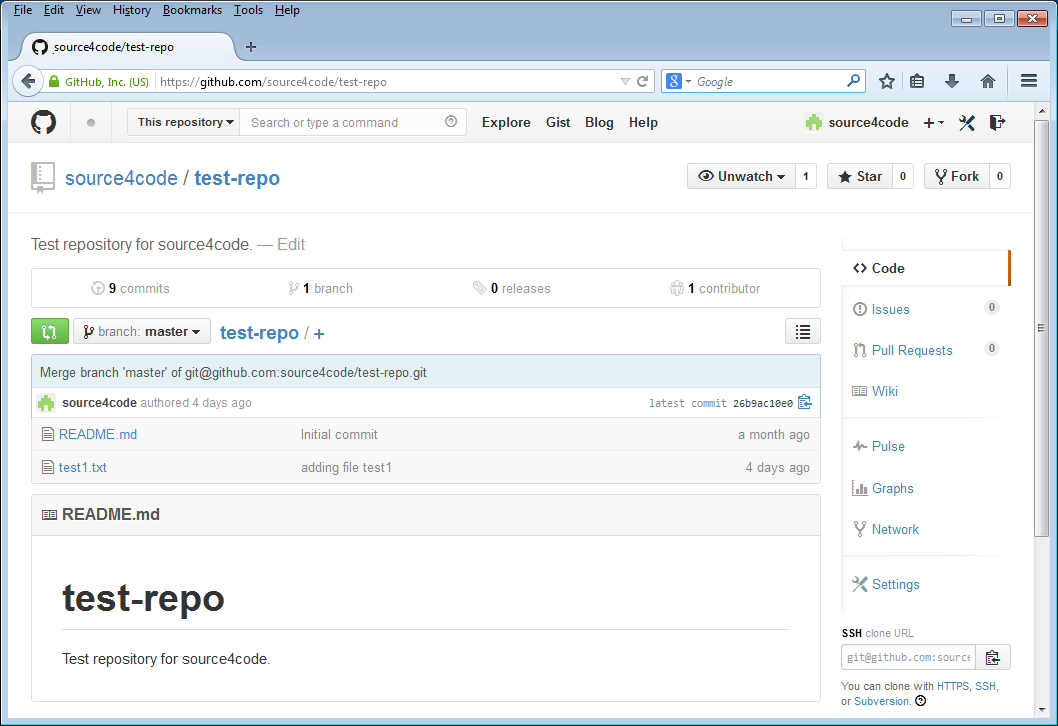Click the notifications dot indicator
The width and height of the screenshot is (1058, 726).
(91, 123)
